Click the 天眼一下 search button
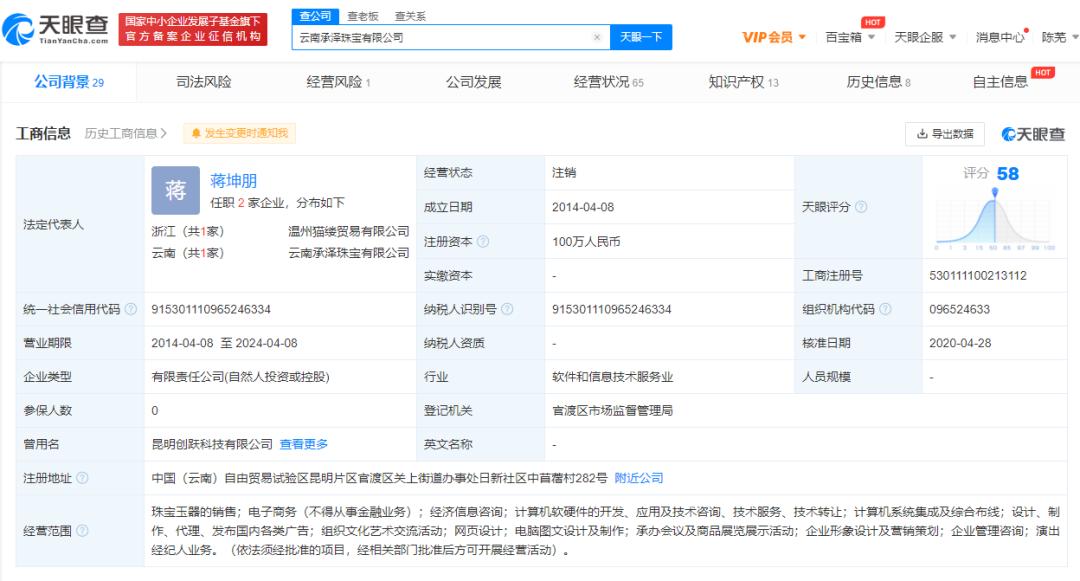The image size is (1080, 581). (x=642, y=36)
